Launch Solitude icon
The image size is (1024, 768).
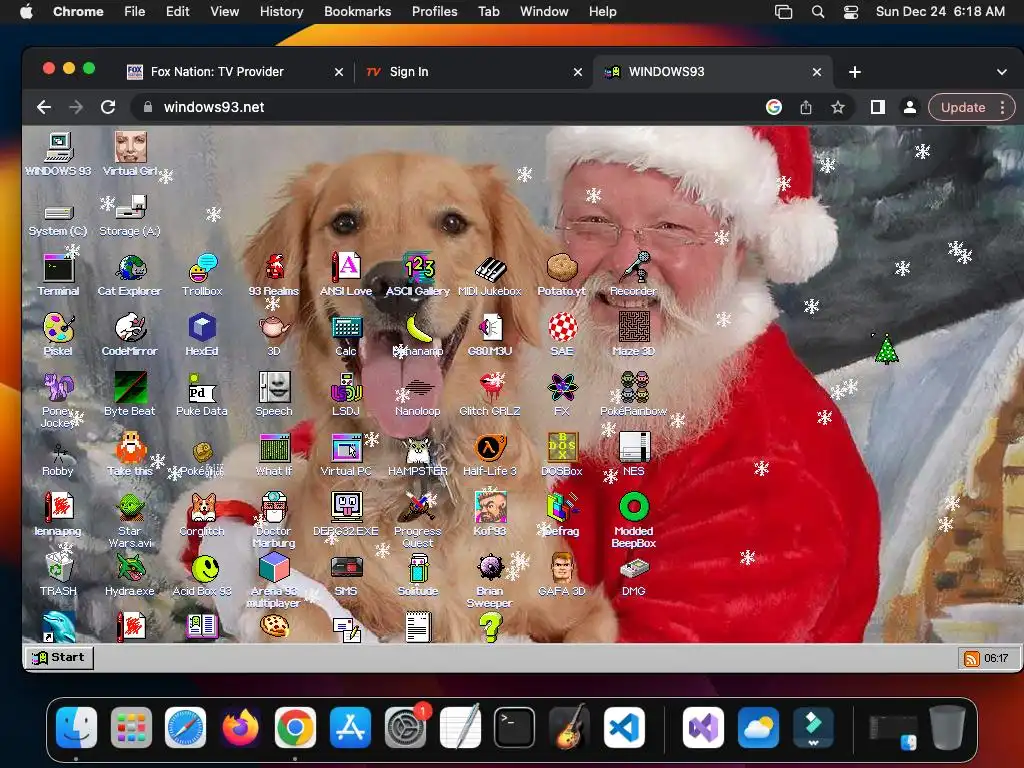(x=418, y=575)
